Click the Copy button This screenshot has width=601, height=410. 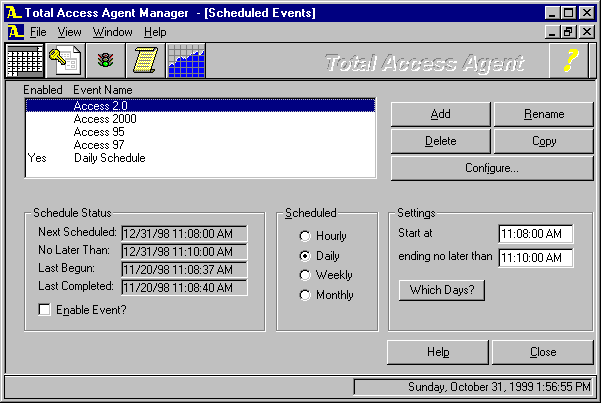544,141
